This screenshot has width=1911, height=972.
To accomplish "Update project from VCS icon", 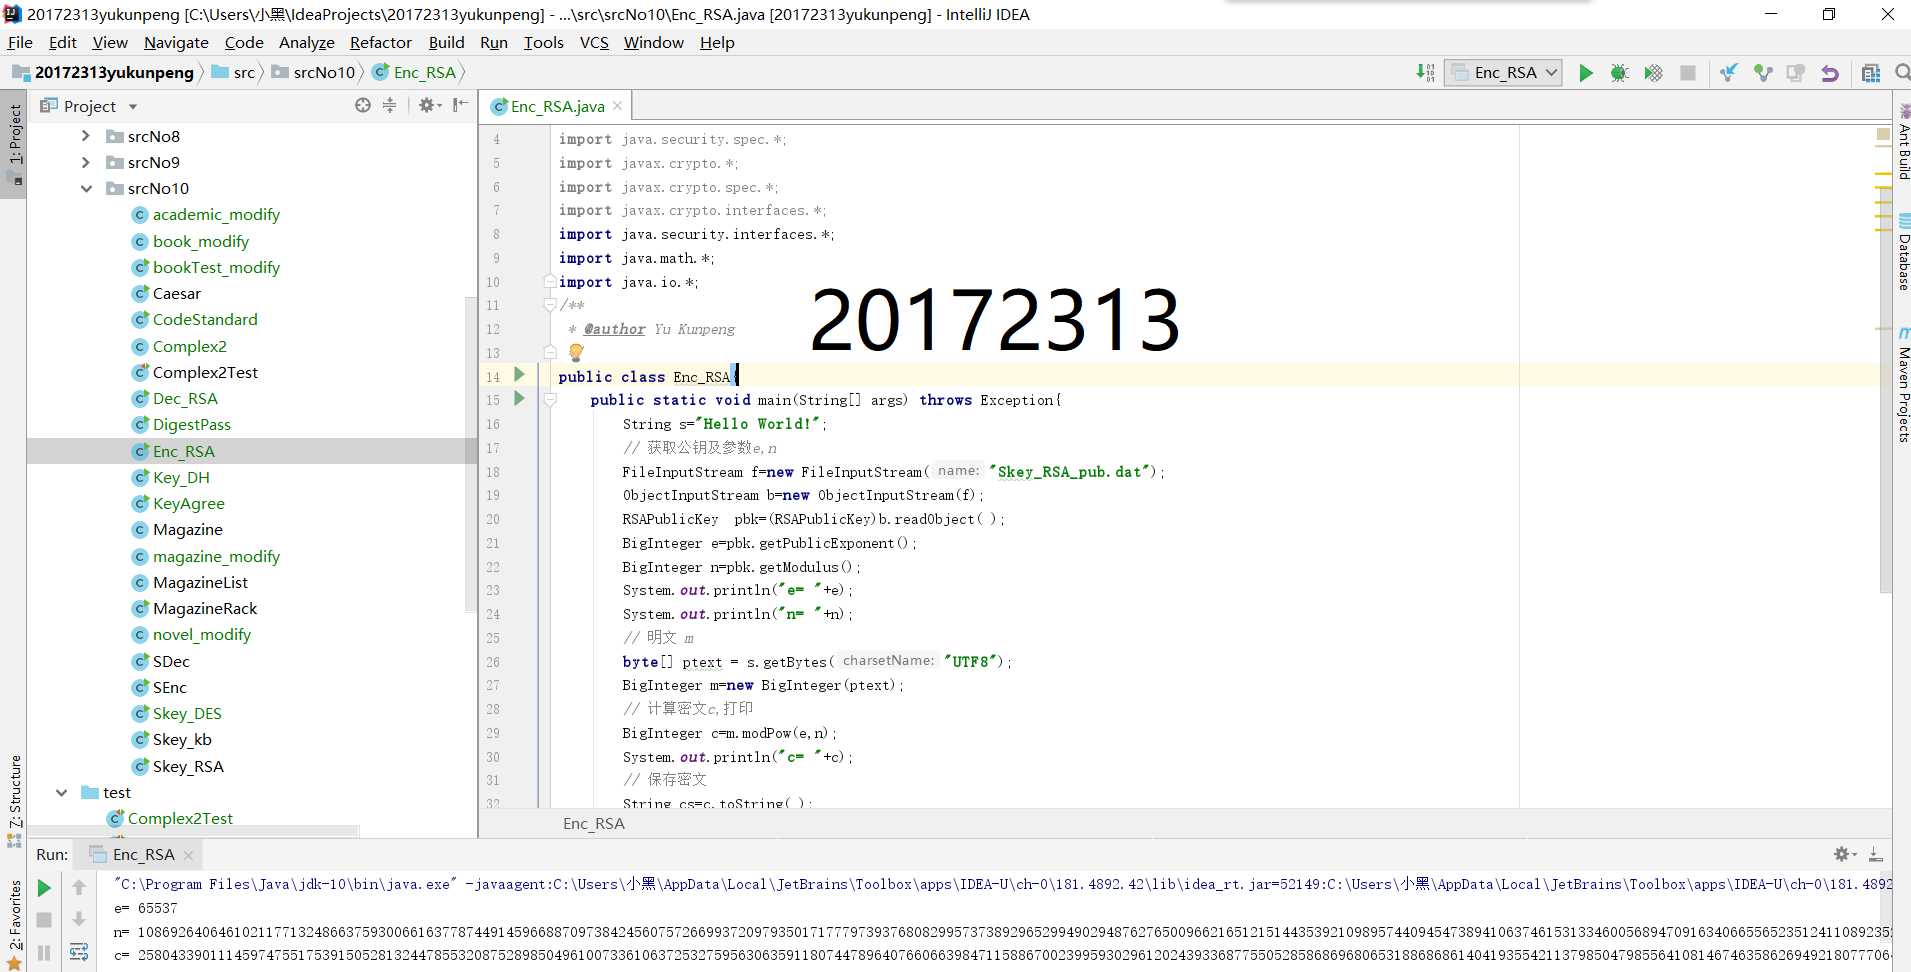I will [1728, 73].
